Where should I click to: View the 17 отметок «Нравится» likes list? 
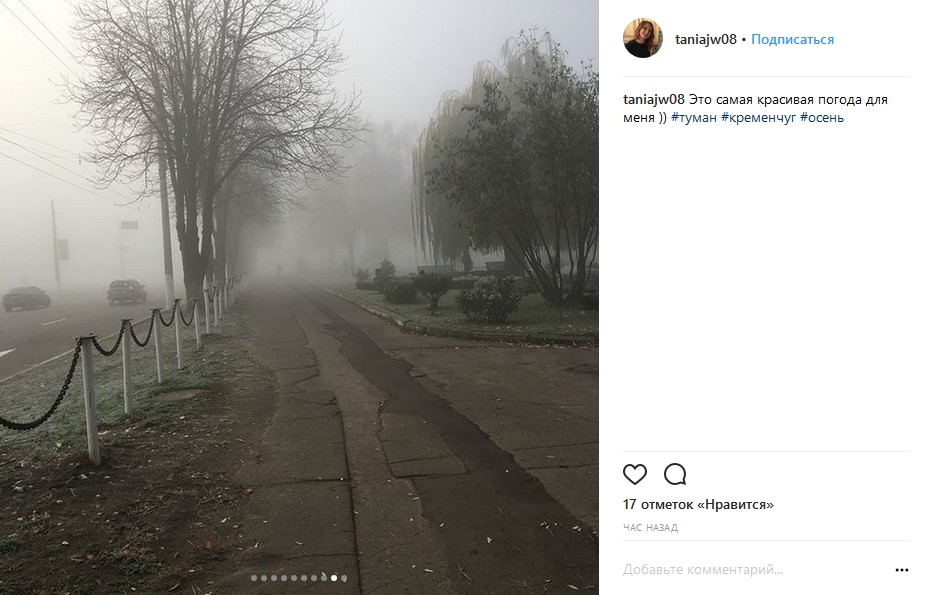click(x=698, y=505)
